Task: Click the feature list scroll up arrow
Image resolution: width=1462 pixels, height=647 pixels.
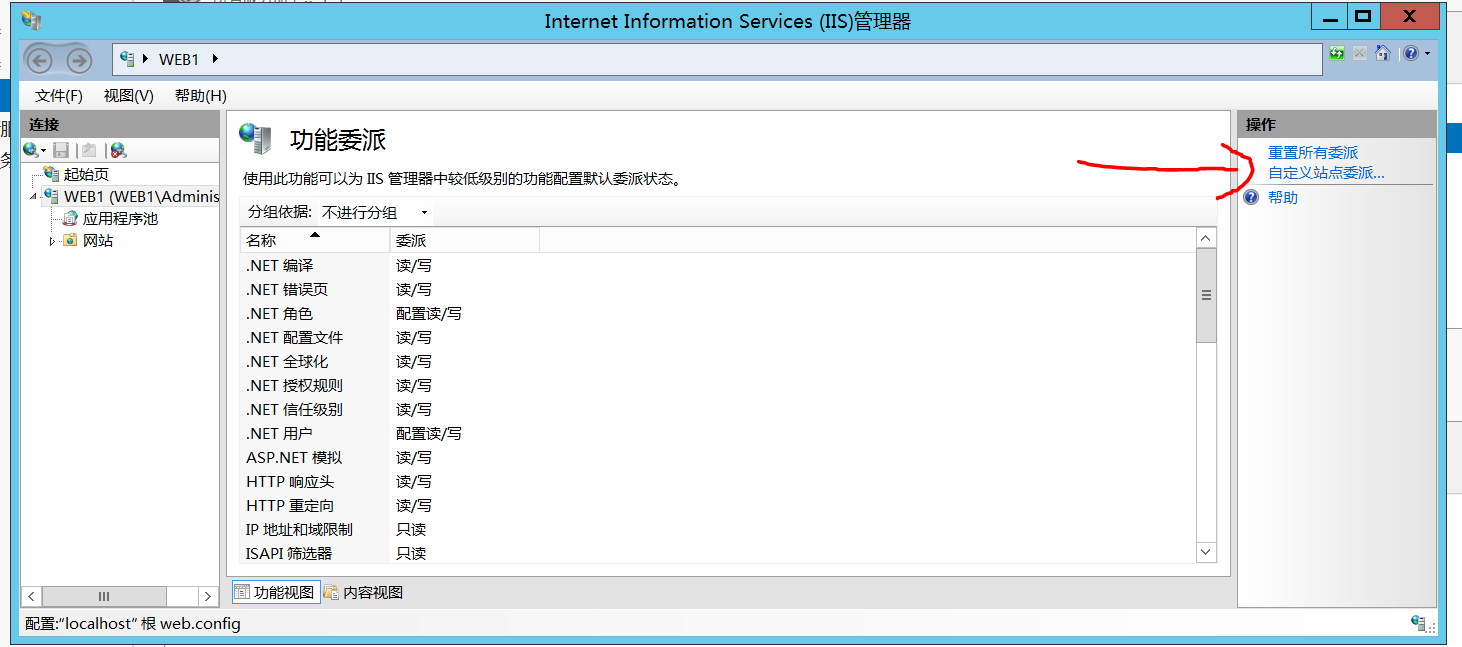Action: click(x=1206, y=239)
